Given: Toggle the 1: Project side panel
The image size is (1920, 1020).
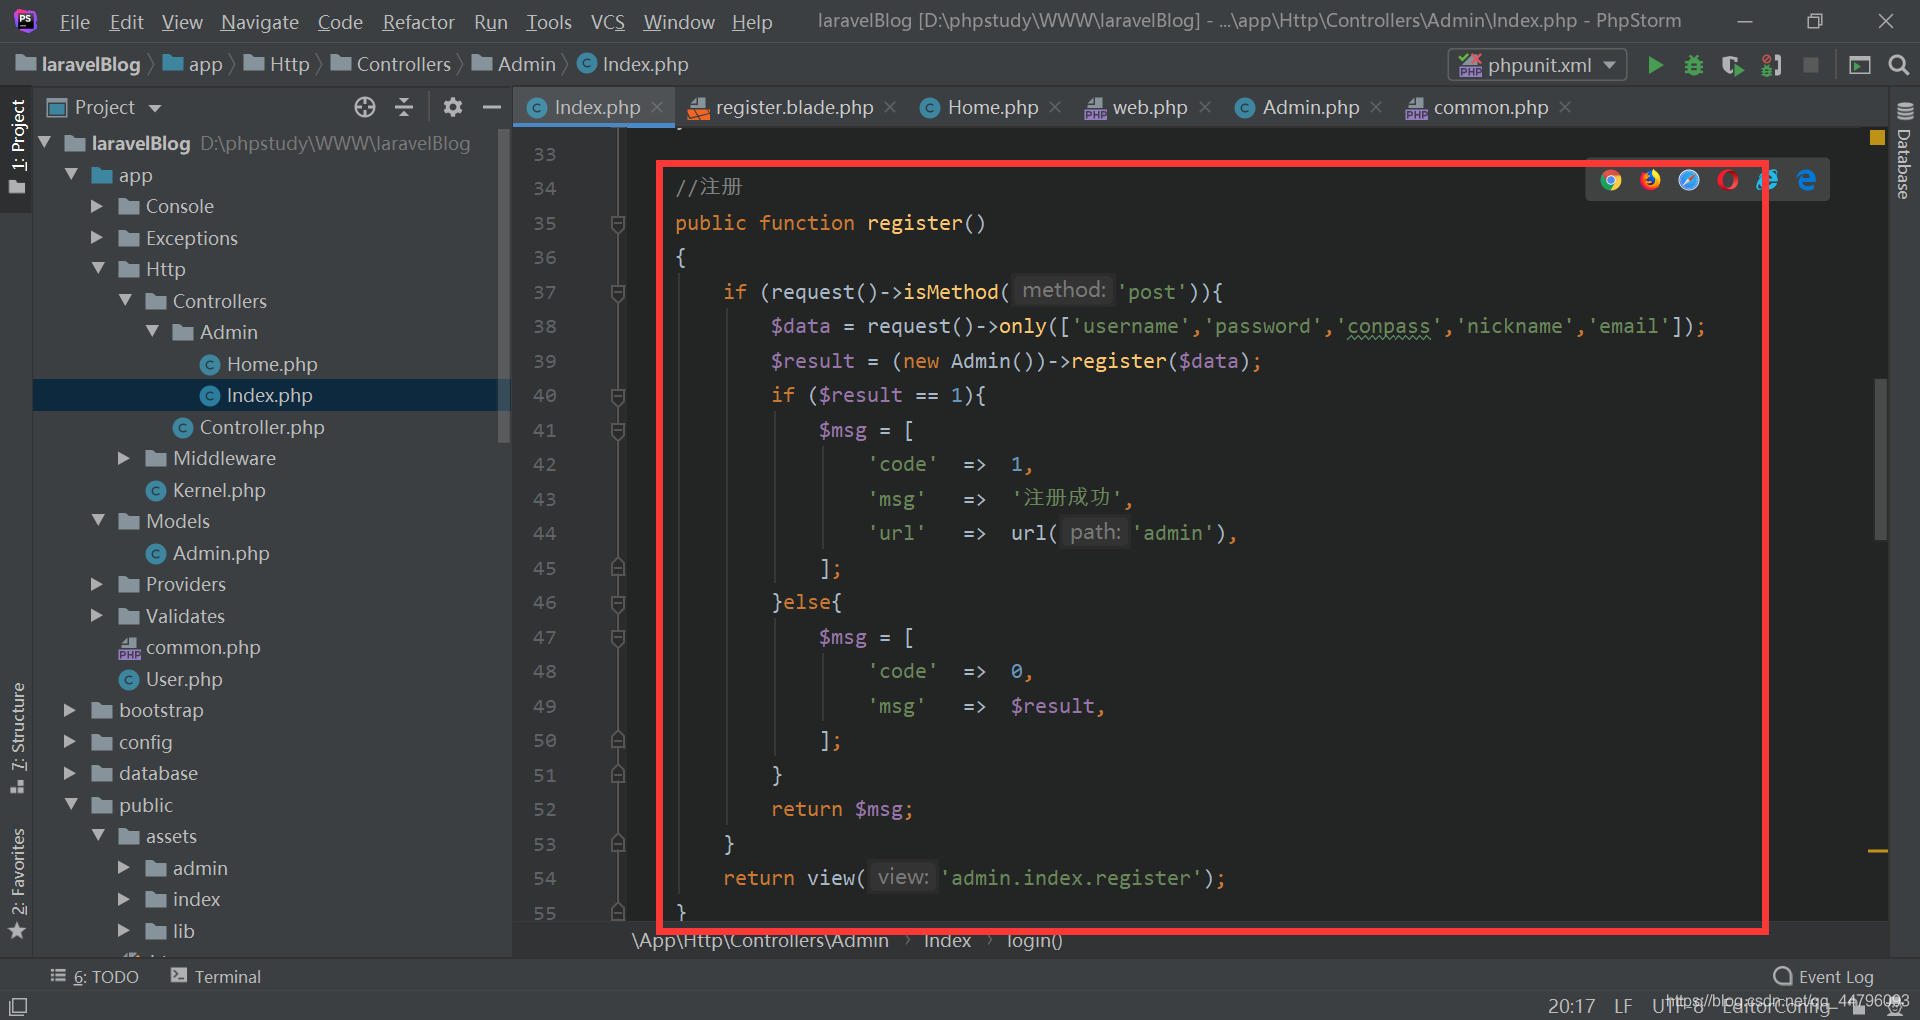Looking at the screenshot, I should coord(17,148).
